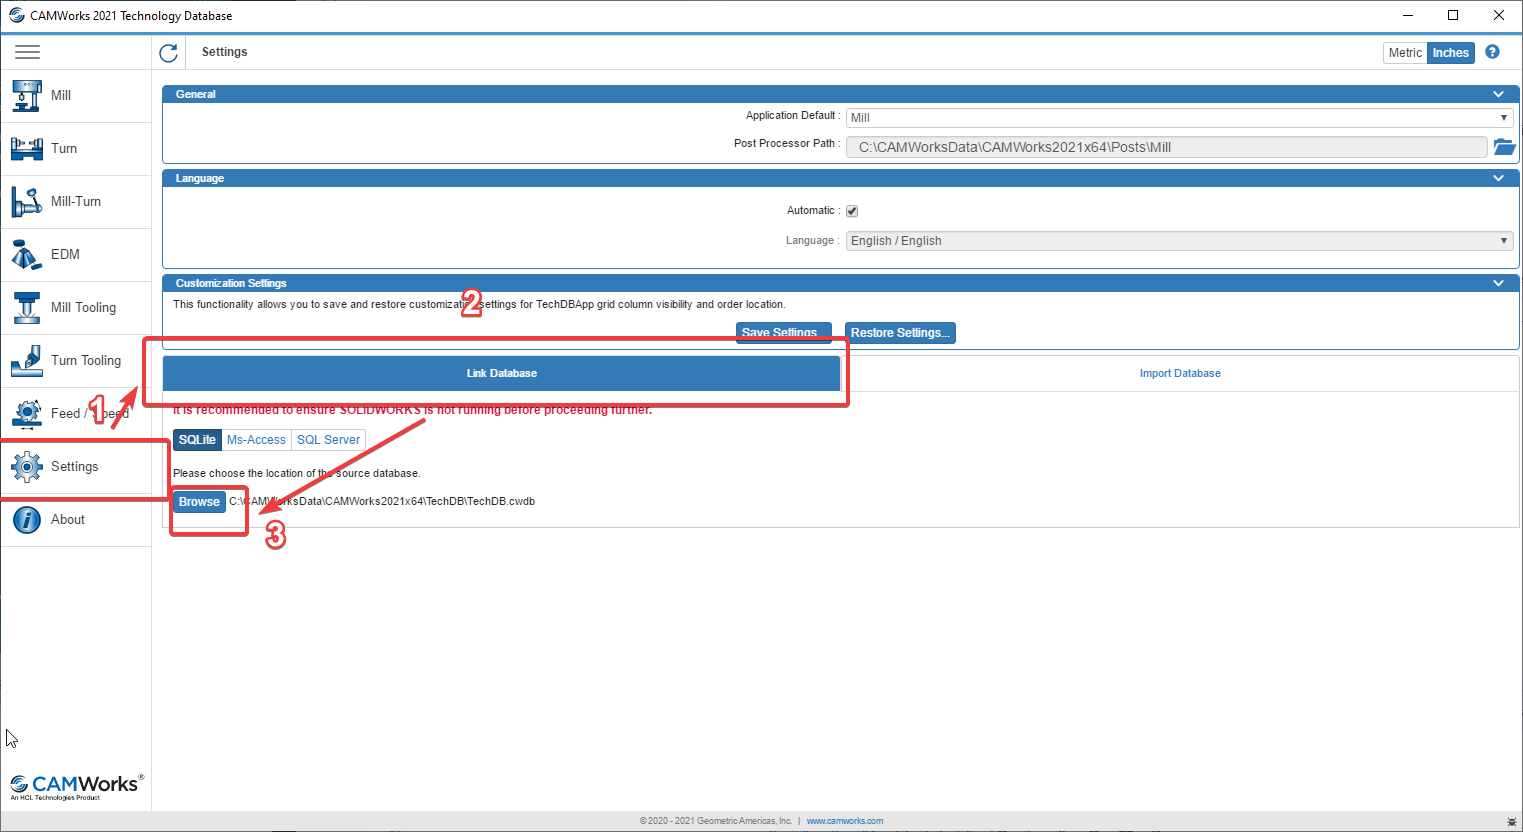1523x832 pixels.
Task: Click the refresh icon beside Settings title
Action: click(x=169, y=53)
